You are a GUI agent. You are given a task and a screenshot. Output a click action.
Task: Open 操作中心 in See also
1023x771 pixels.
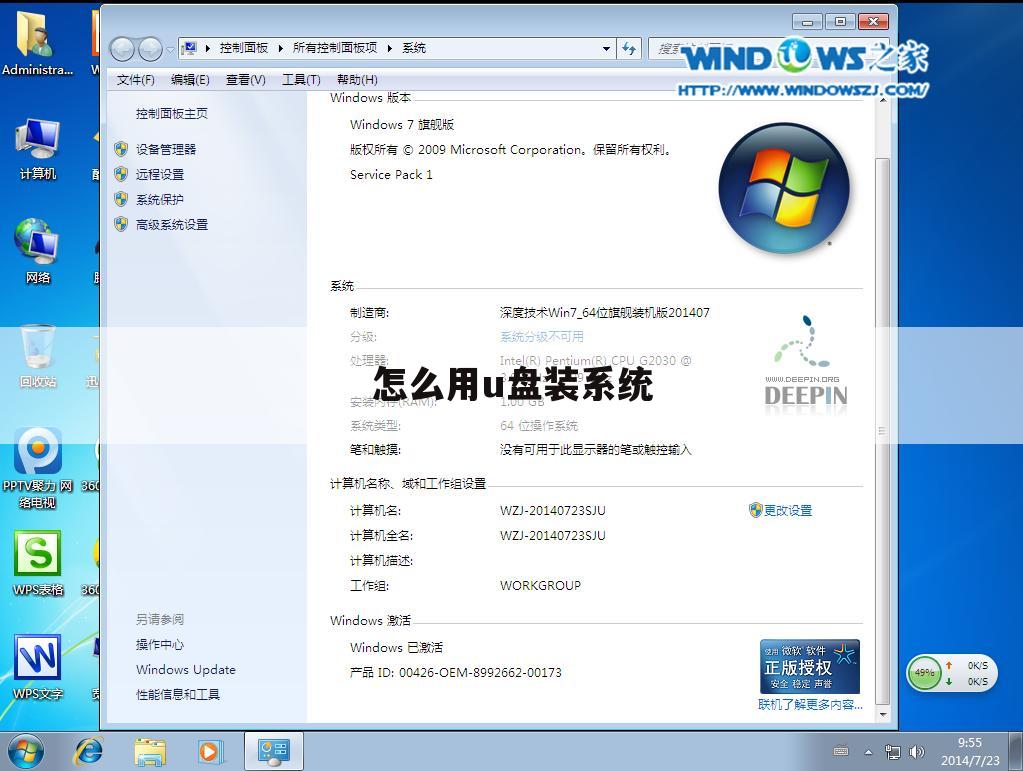coord(160,644)
